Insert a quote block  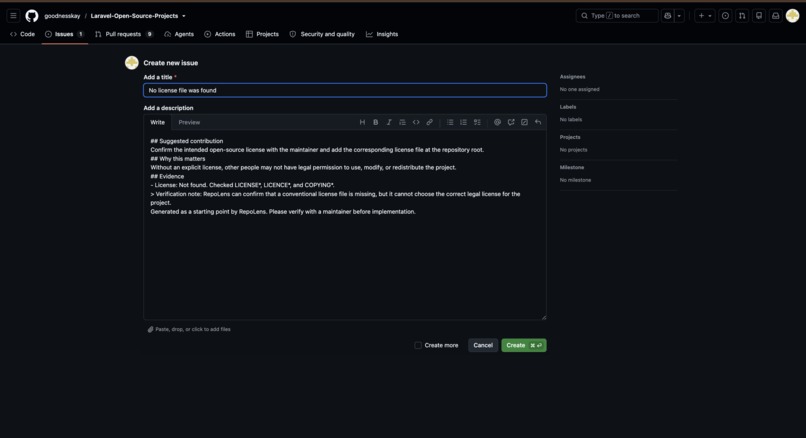point(402,122)
